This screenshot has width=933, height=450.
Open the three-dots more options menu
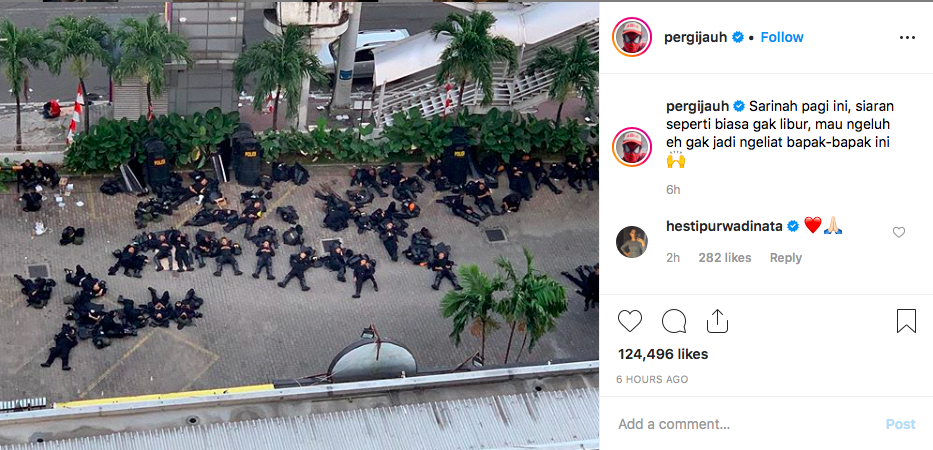(907, 38)
